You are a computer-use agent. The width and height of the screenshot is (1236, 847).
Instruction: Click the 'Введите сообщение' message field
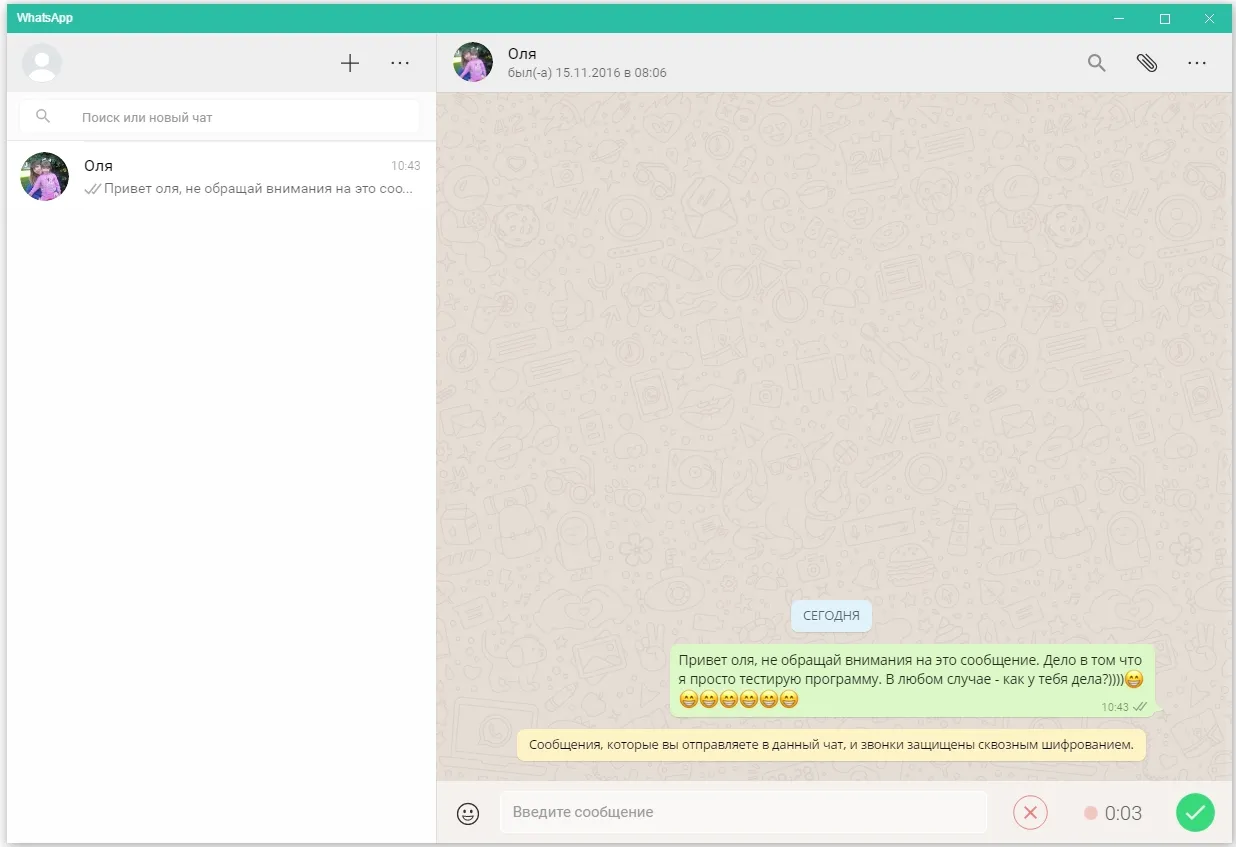click(x=743, y=812)
